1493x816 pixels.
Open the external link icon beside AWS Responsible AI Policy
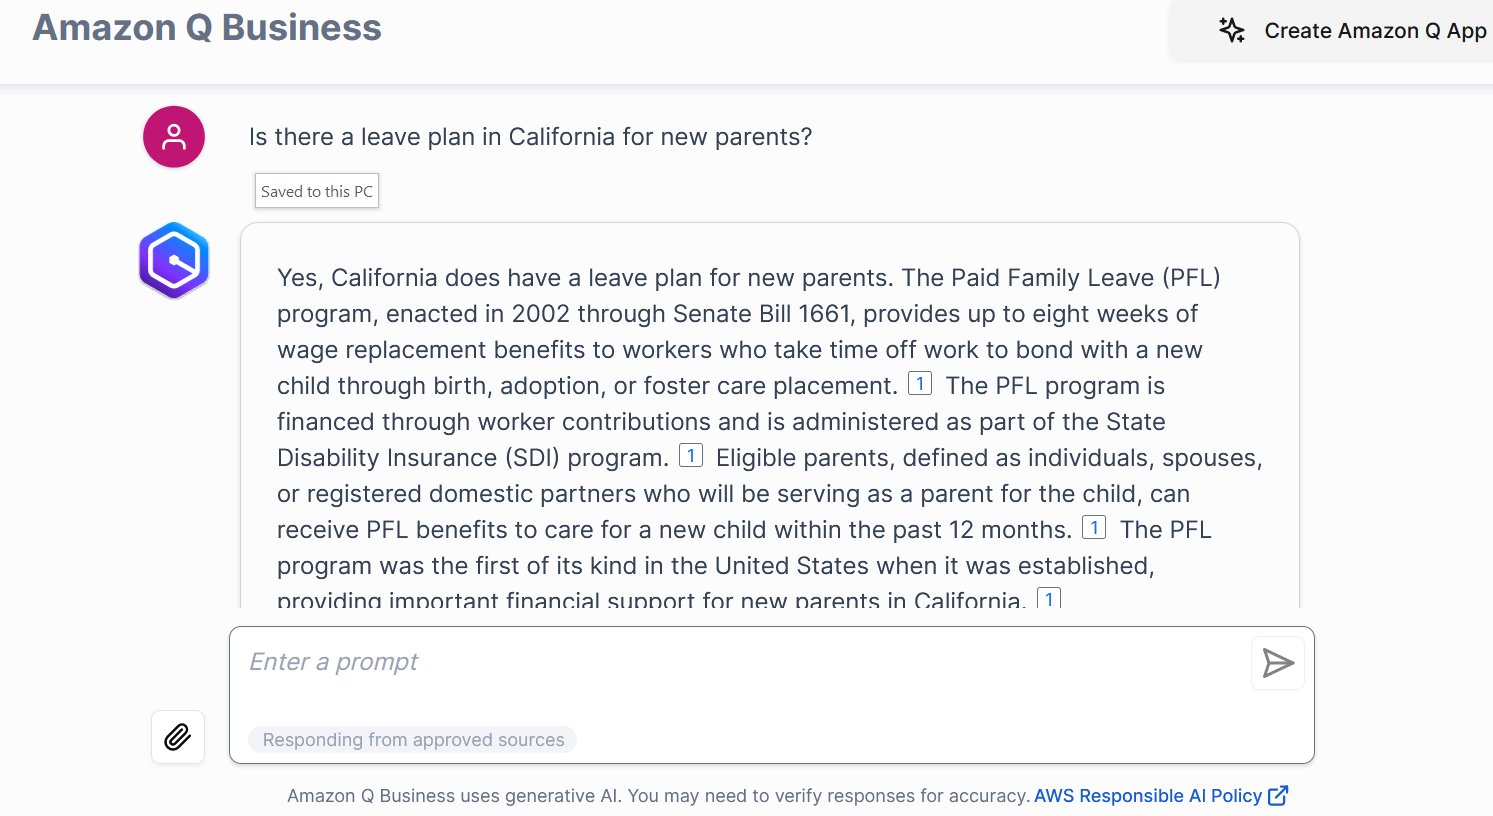coord(1278,795)
